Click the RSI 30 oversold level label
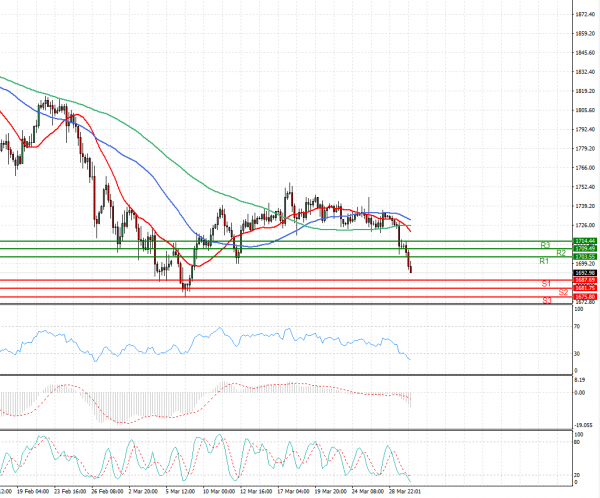Viewport: 600px width, 498px height. point(577,354)
